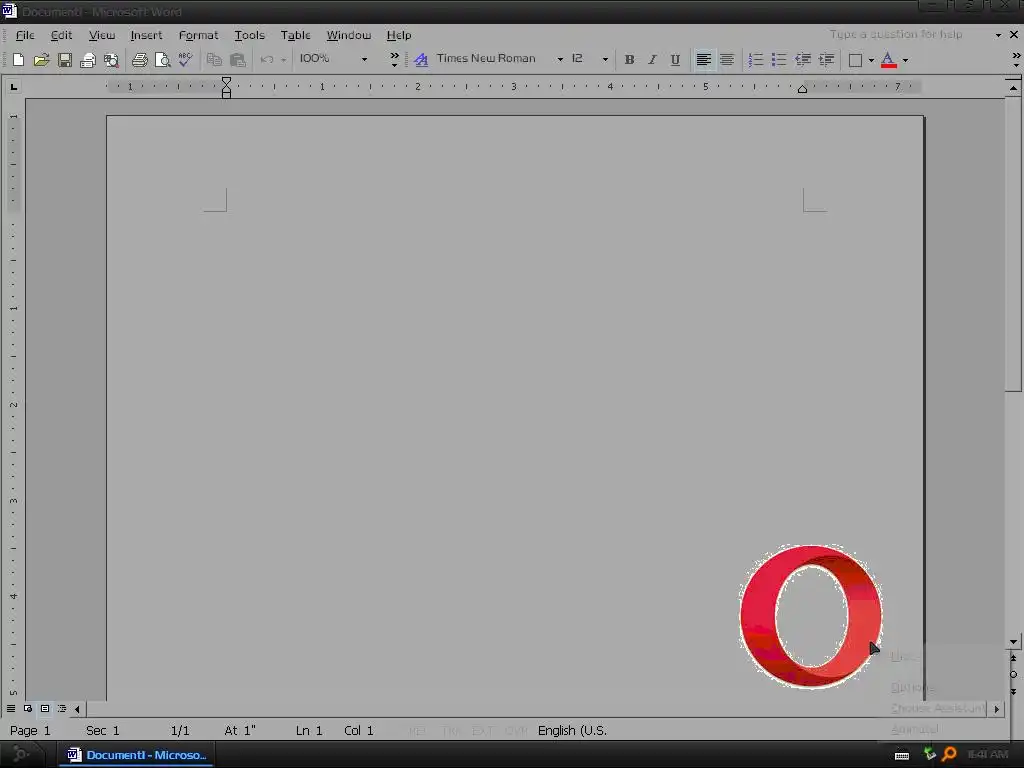
Task: Click the orange magnifier tray icon
Action: pos(950,754)
